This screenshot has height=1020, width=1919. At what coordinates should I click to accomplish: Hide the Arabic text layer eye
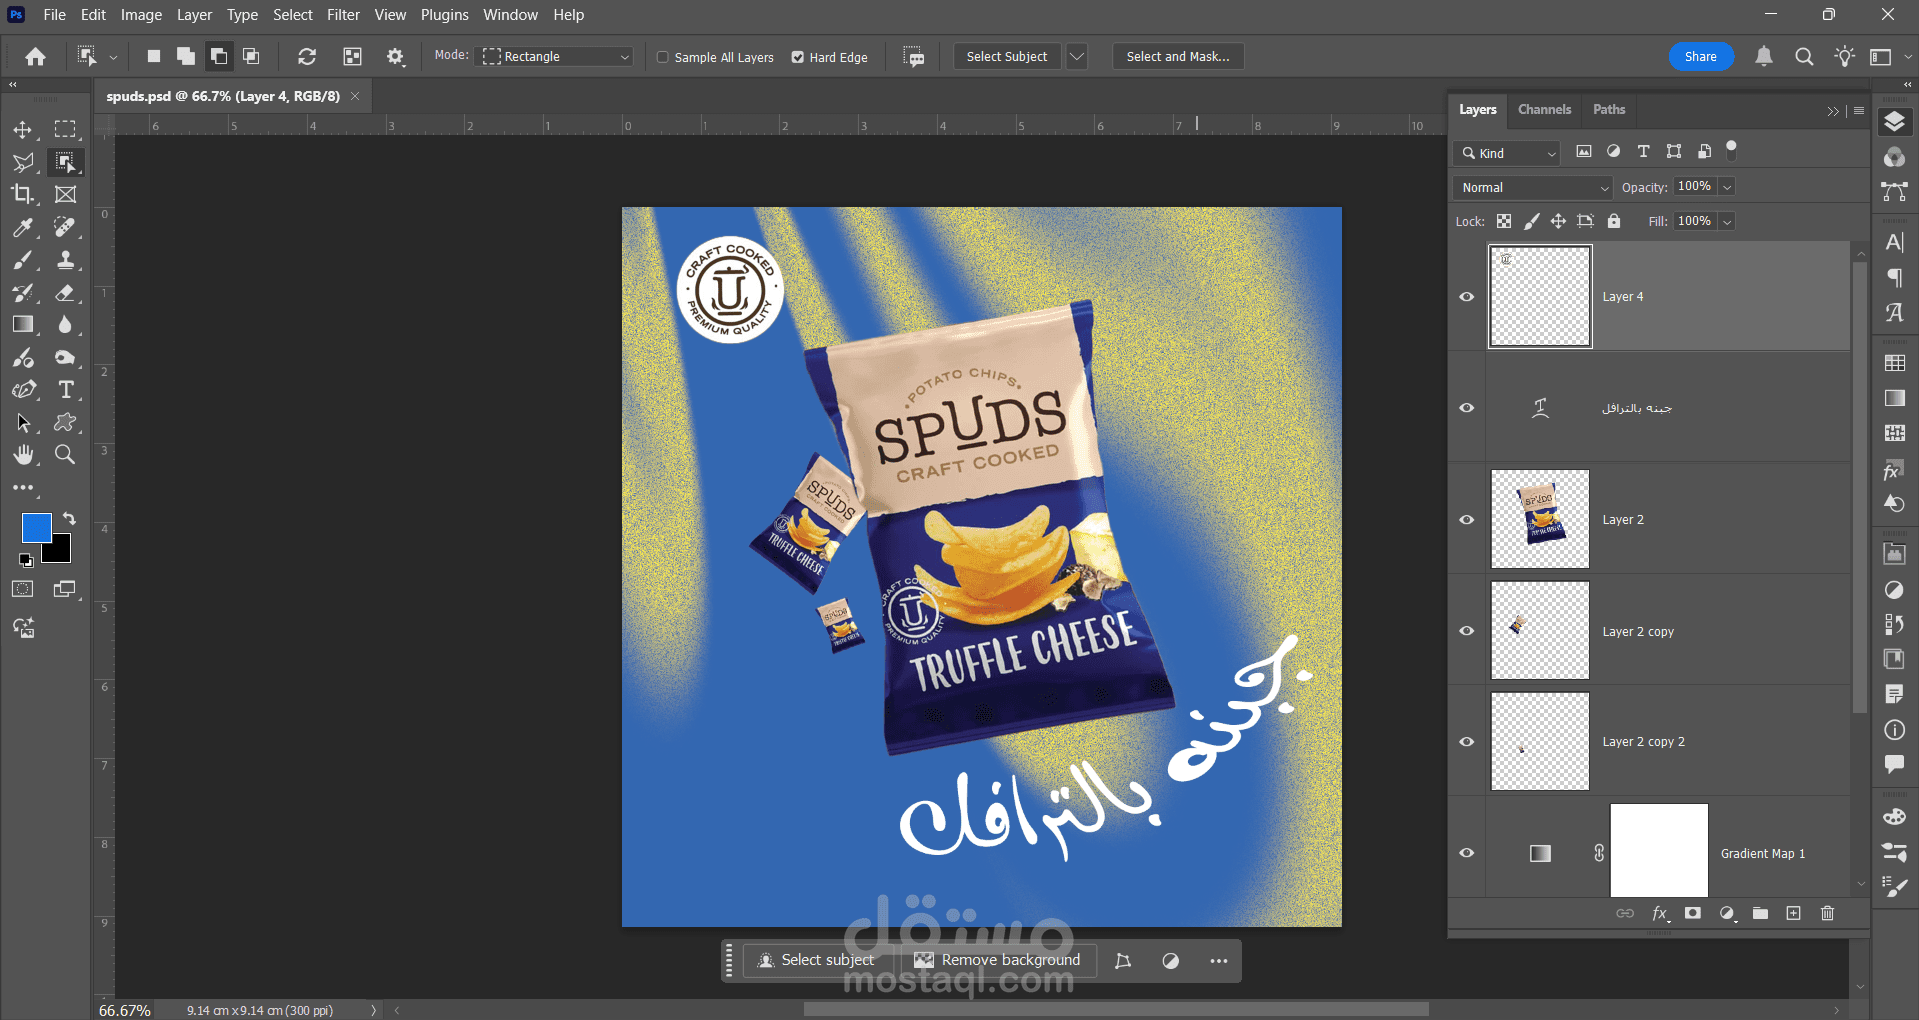point(1467,408)
